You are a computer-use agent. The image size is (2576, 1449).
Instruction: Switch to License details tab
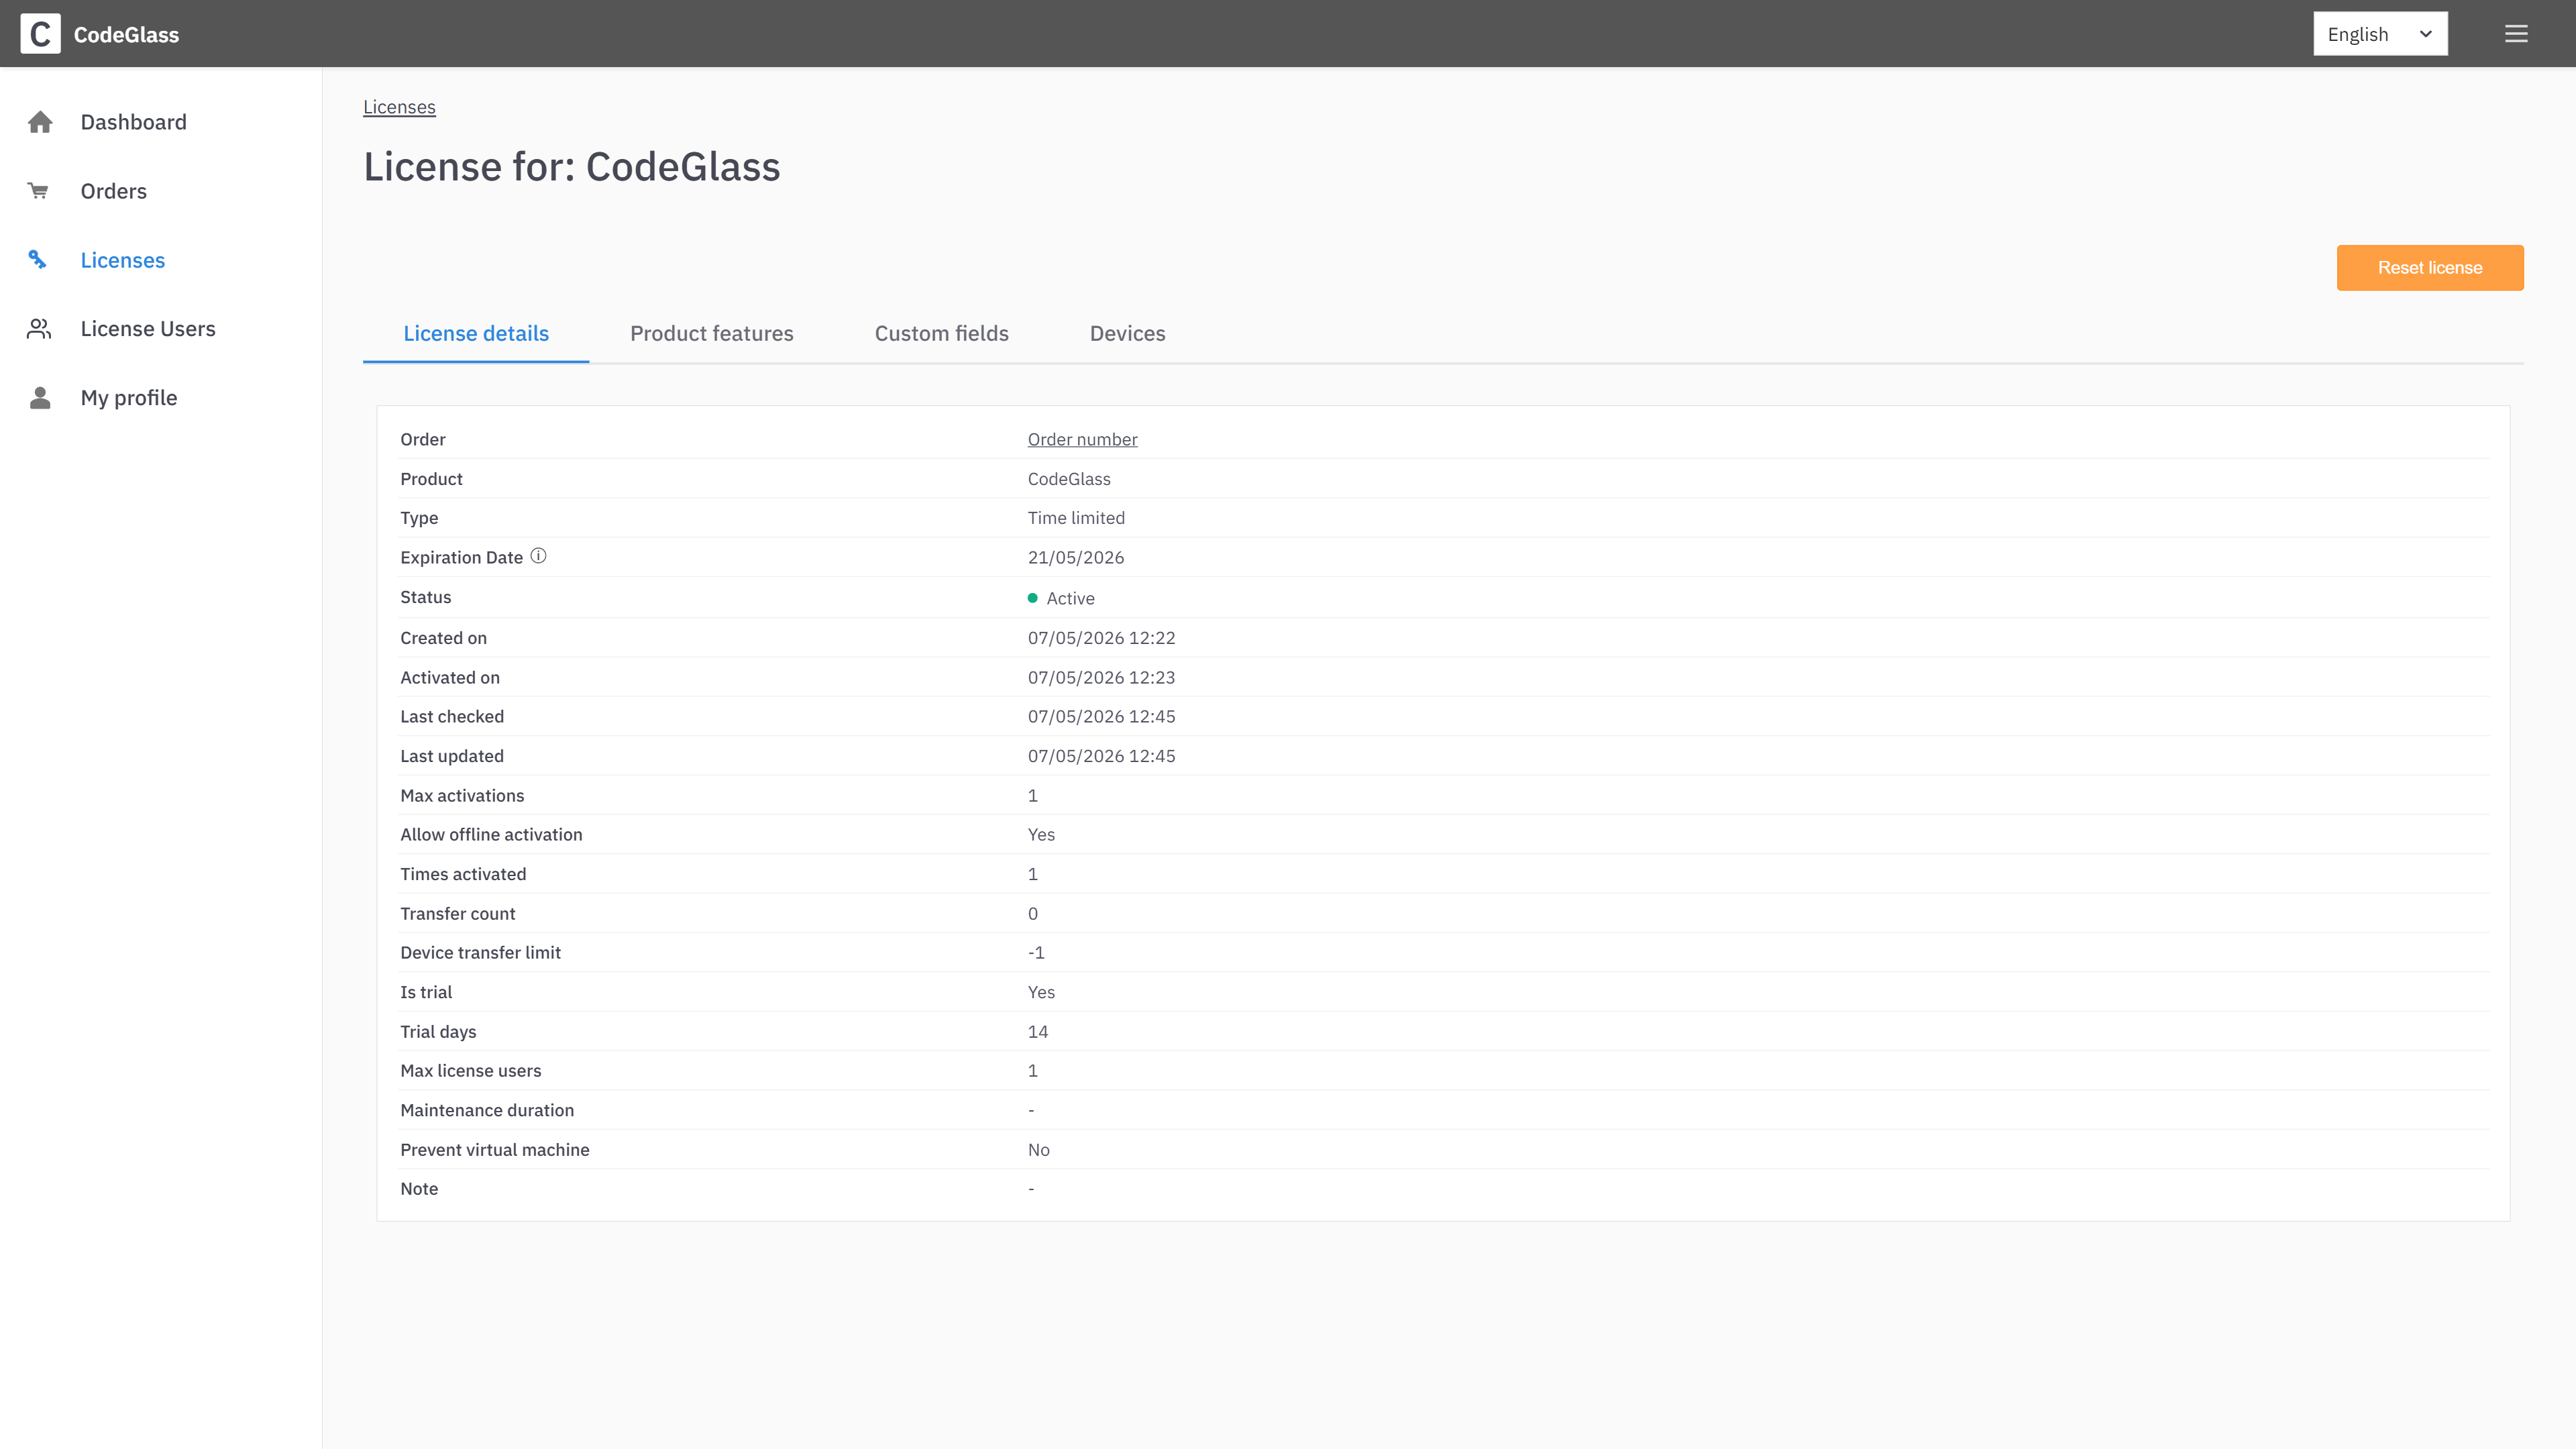[476, 333]
